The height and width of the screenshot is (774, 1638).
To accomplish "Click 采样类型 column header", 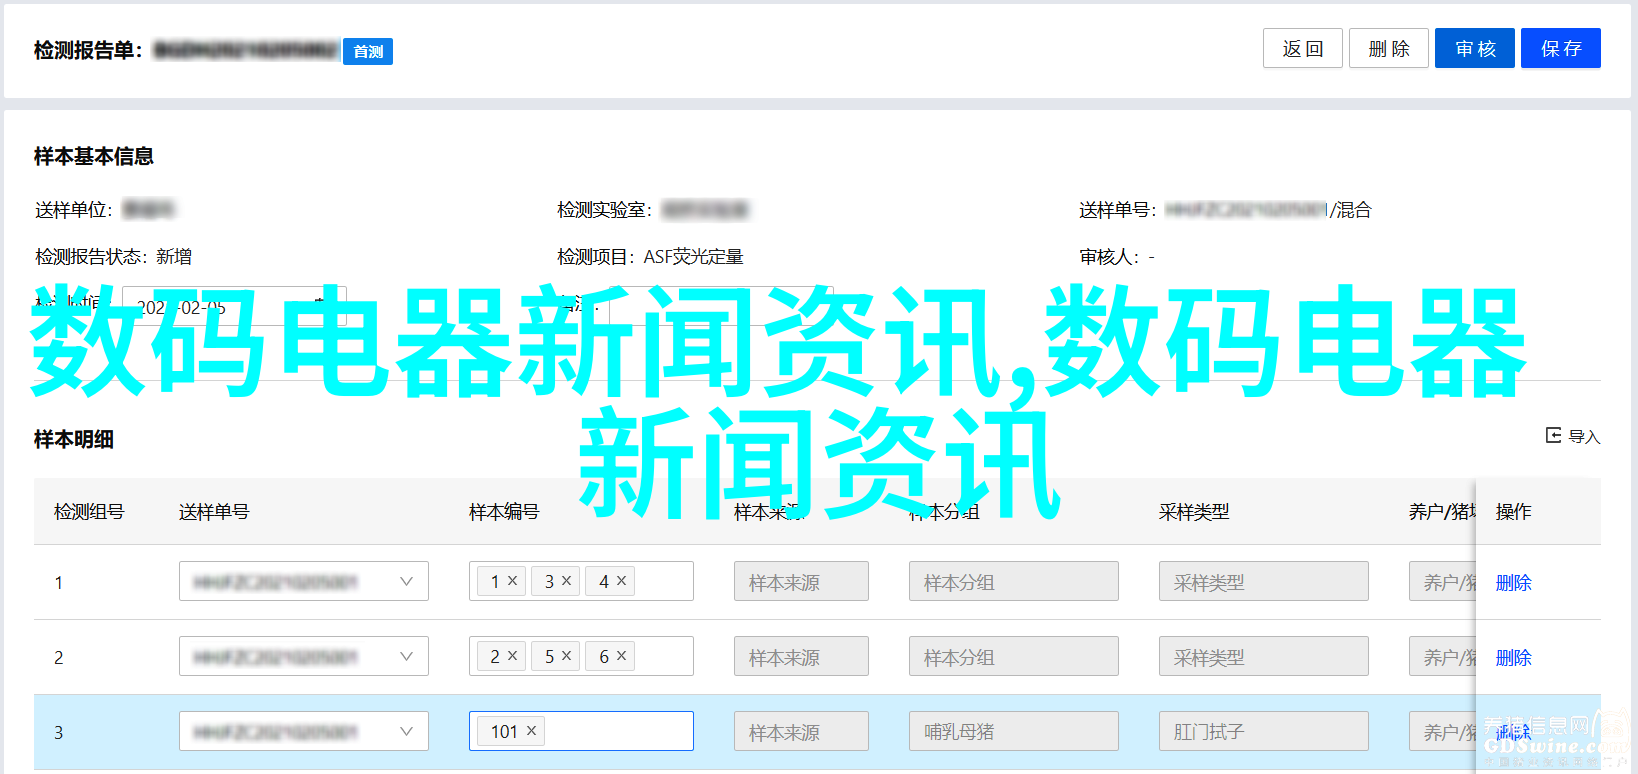I will [1194, 512].
